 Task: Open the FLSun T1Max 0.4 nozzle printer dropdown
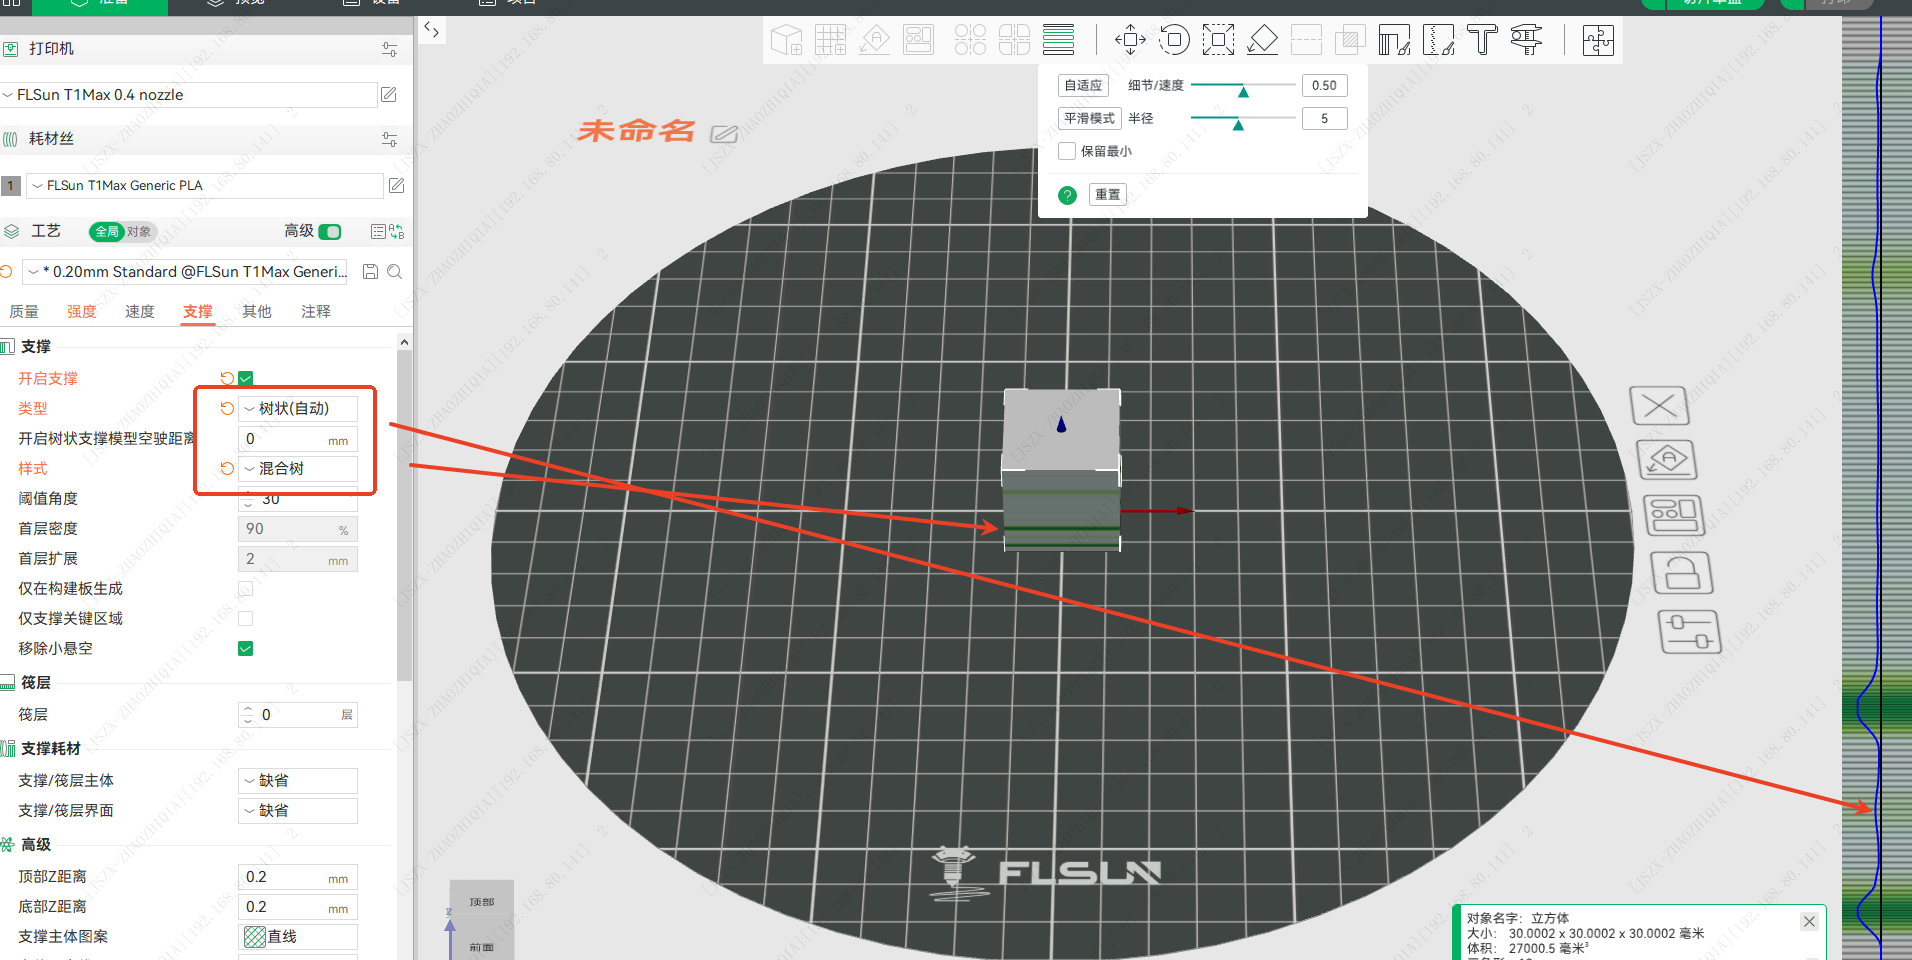[188, 95]
